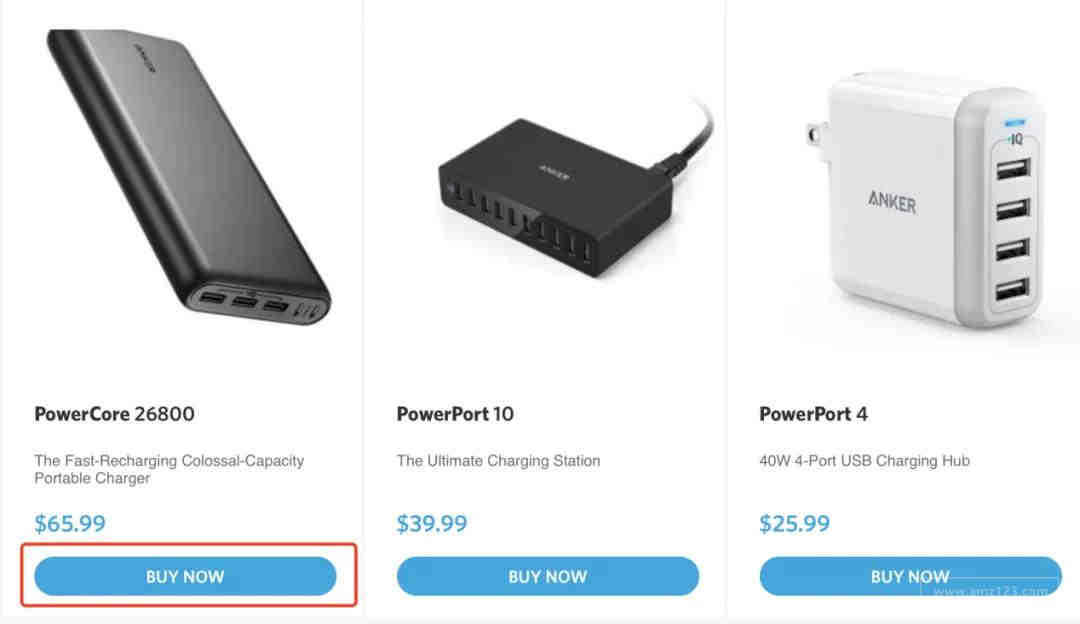
Task: Click the $65.99 price
Action: 70,523
